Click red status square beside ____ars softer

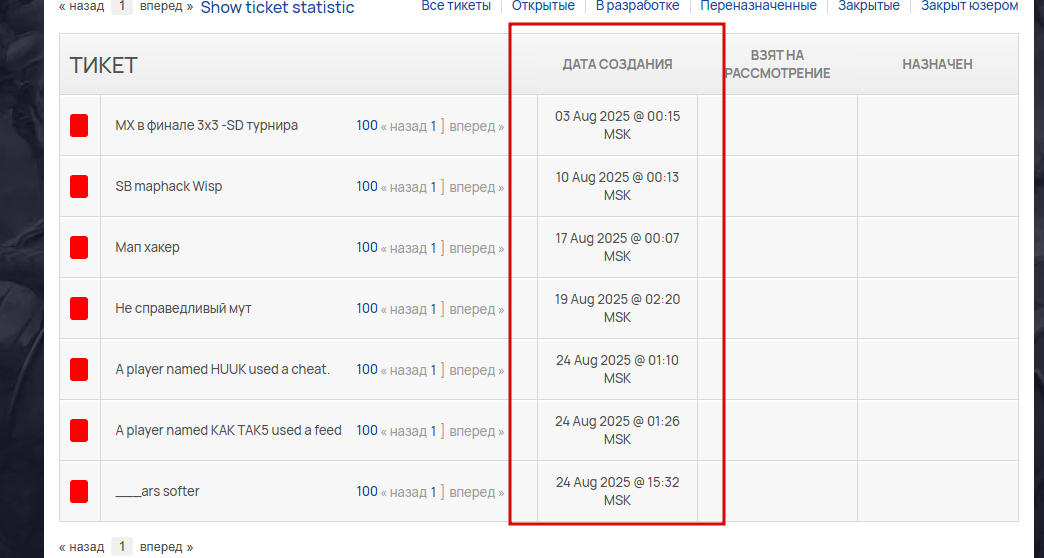(79, 491)
